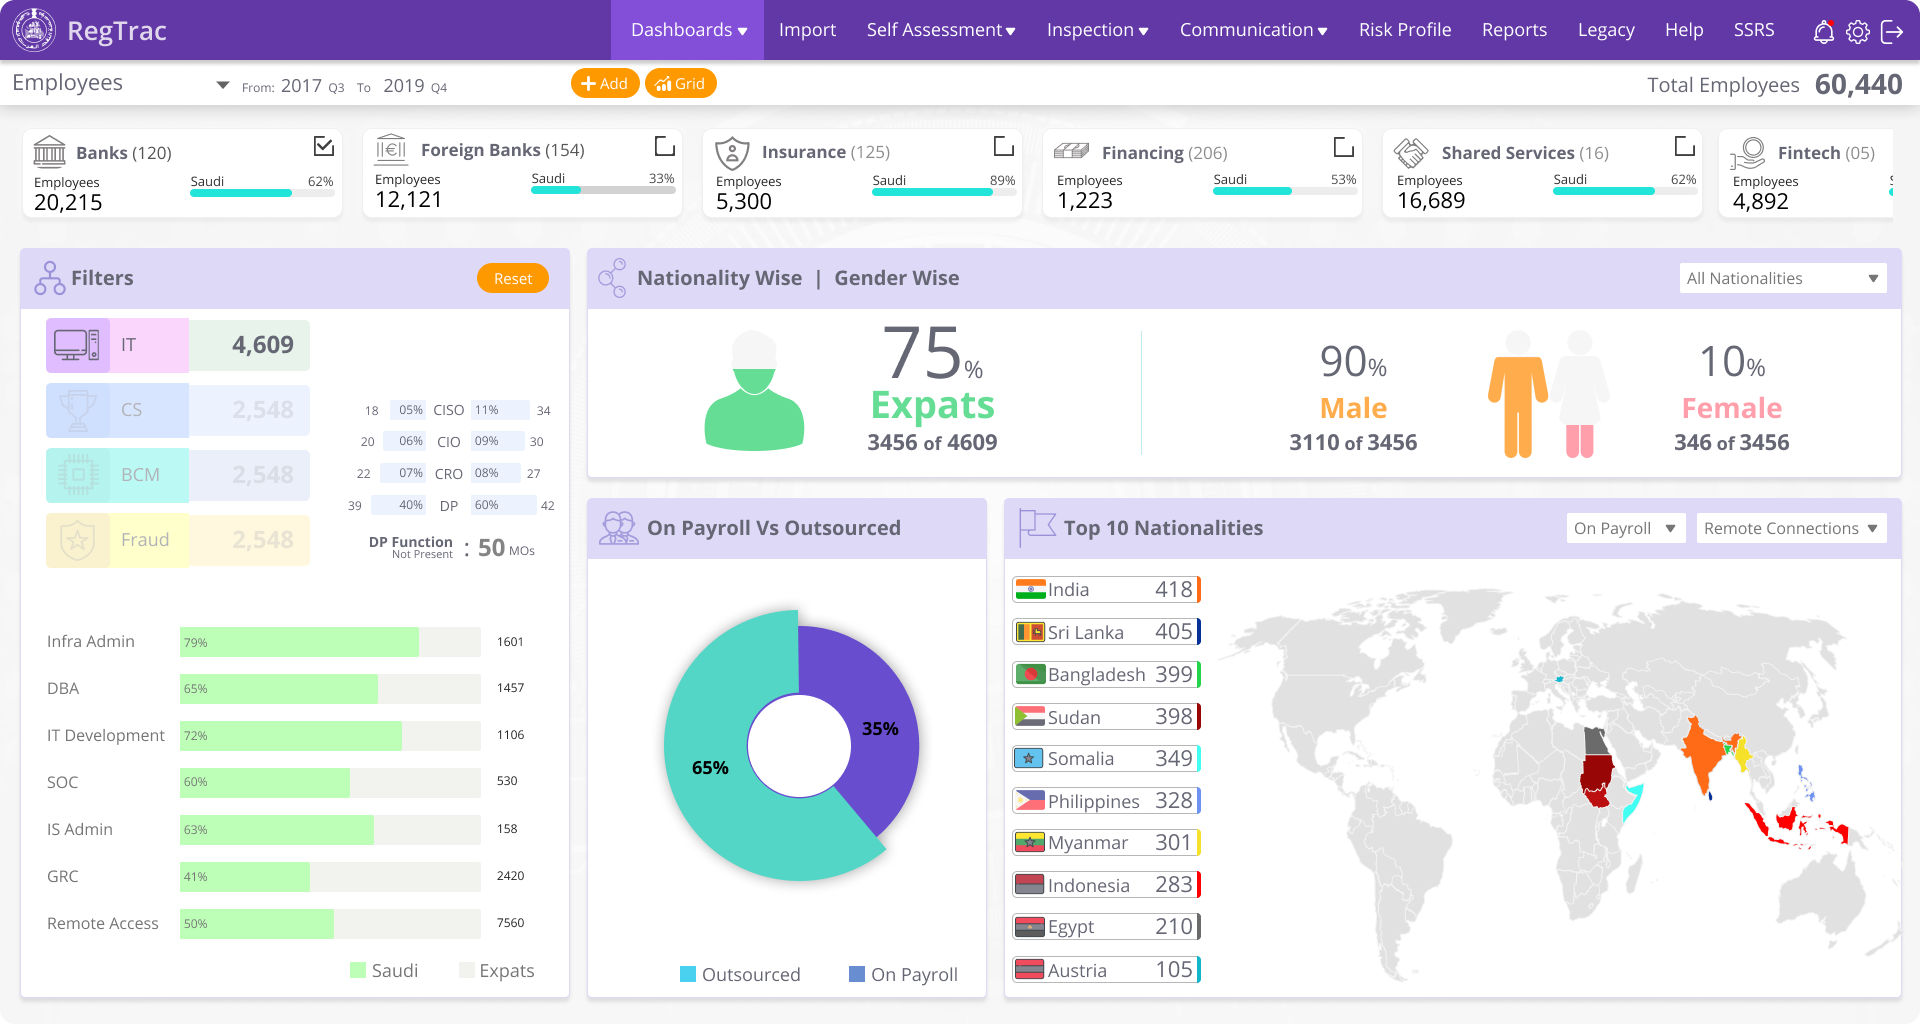The height and width of the screenshot is (1024, 1920).
Task: Click the Add button
Action: point(604,84)
